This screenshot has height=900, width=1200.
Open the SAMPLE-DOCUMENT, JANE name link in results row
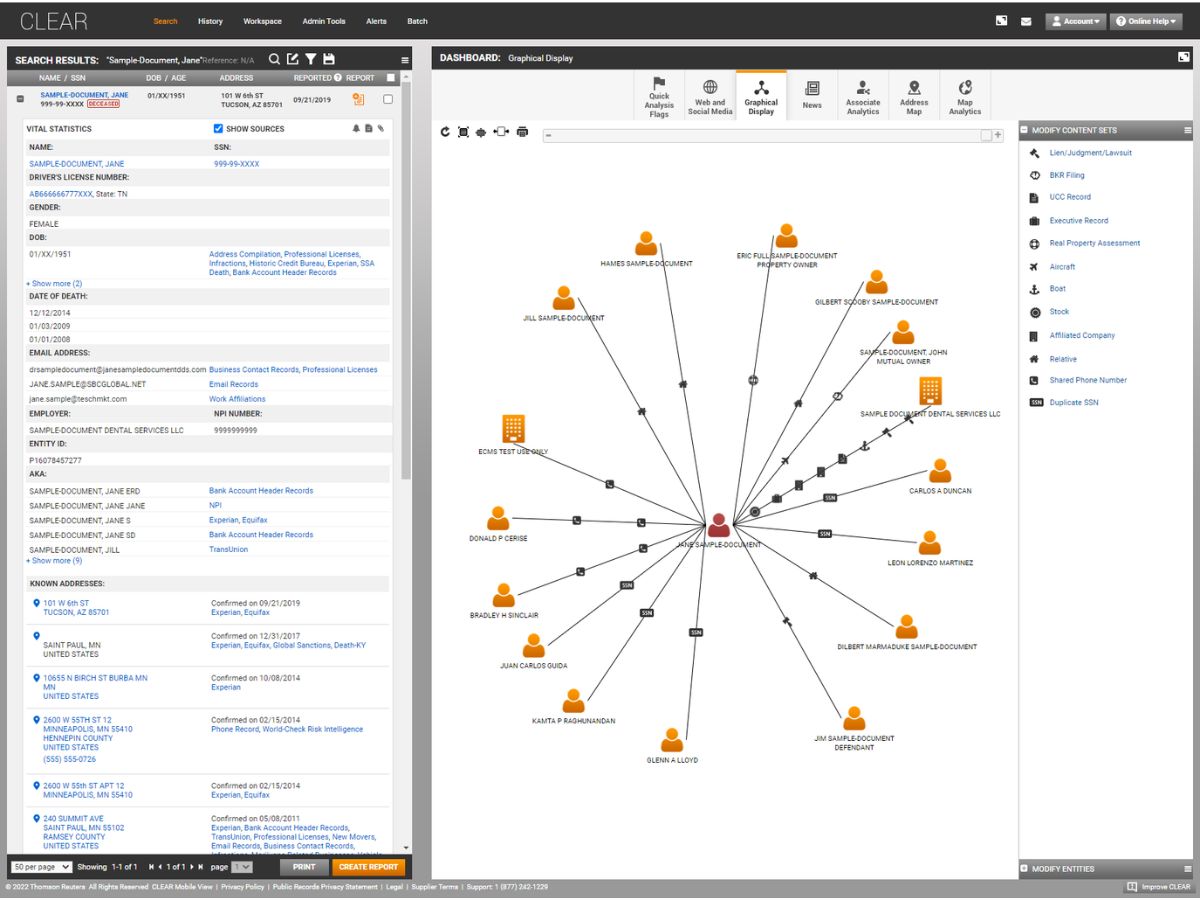click(84, 95)
